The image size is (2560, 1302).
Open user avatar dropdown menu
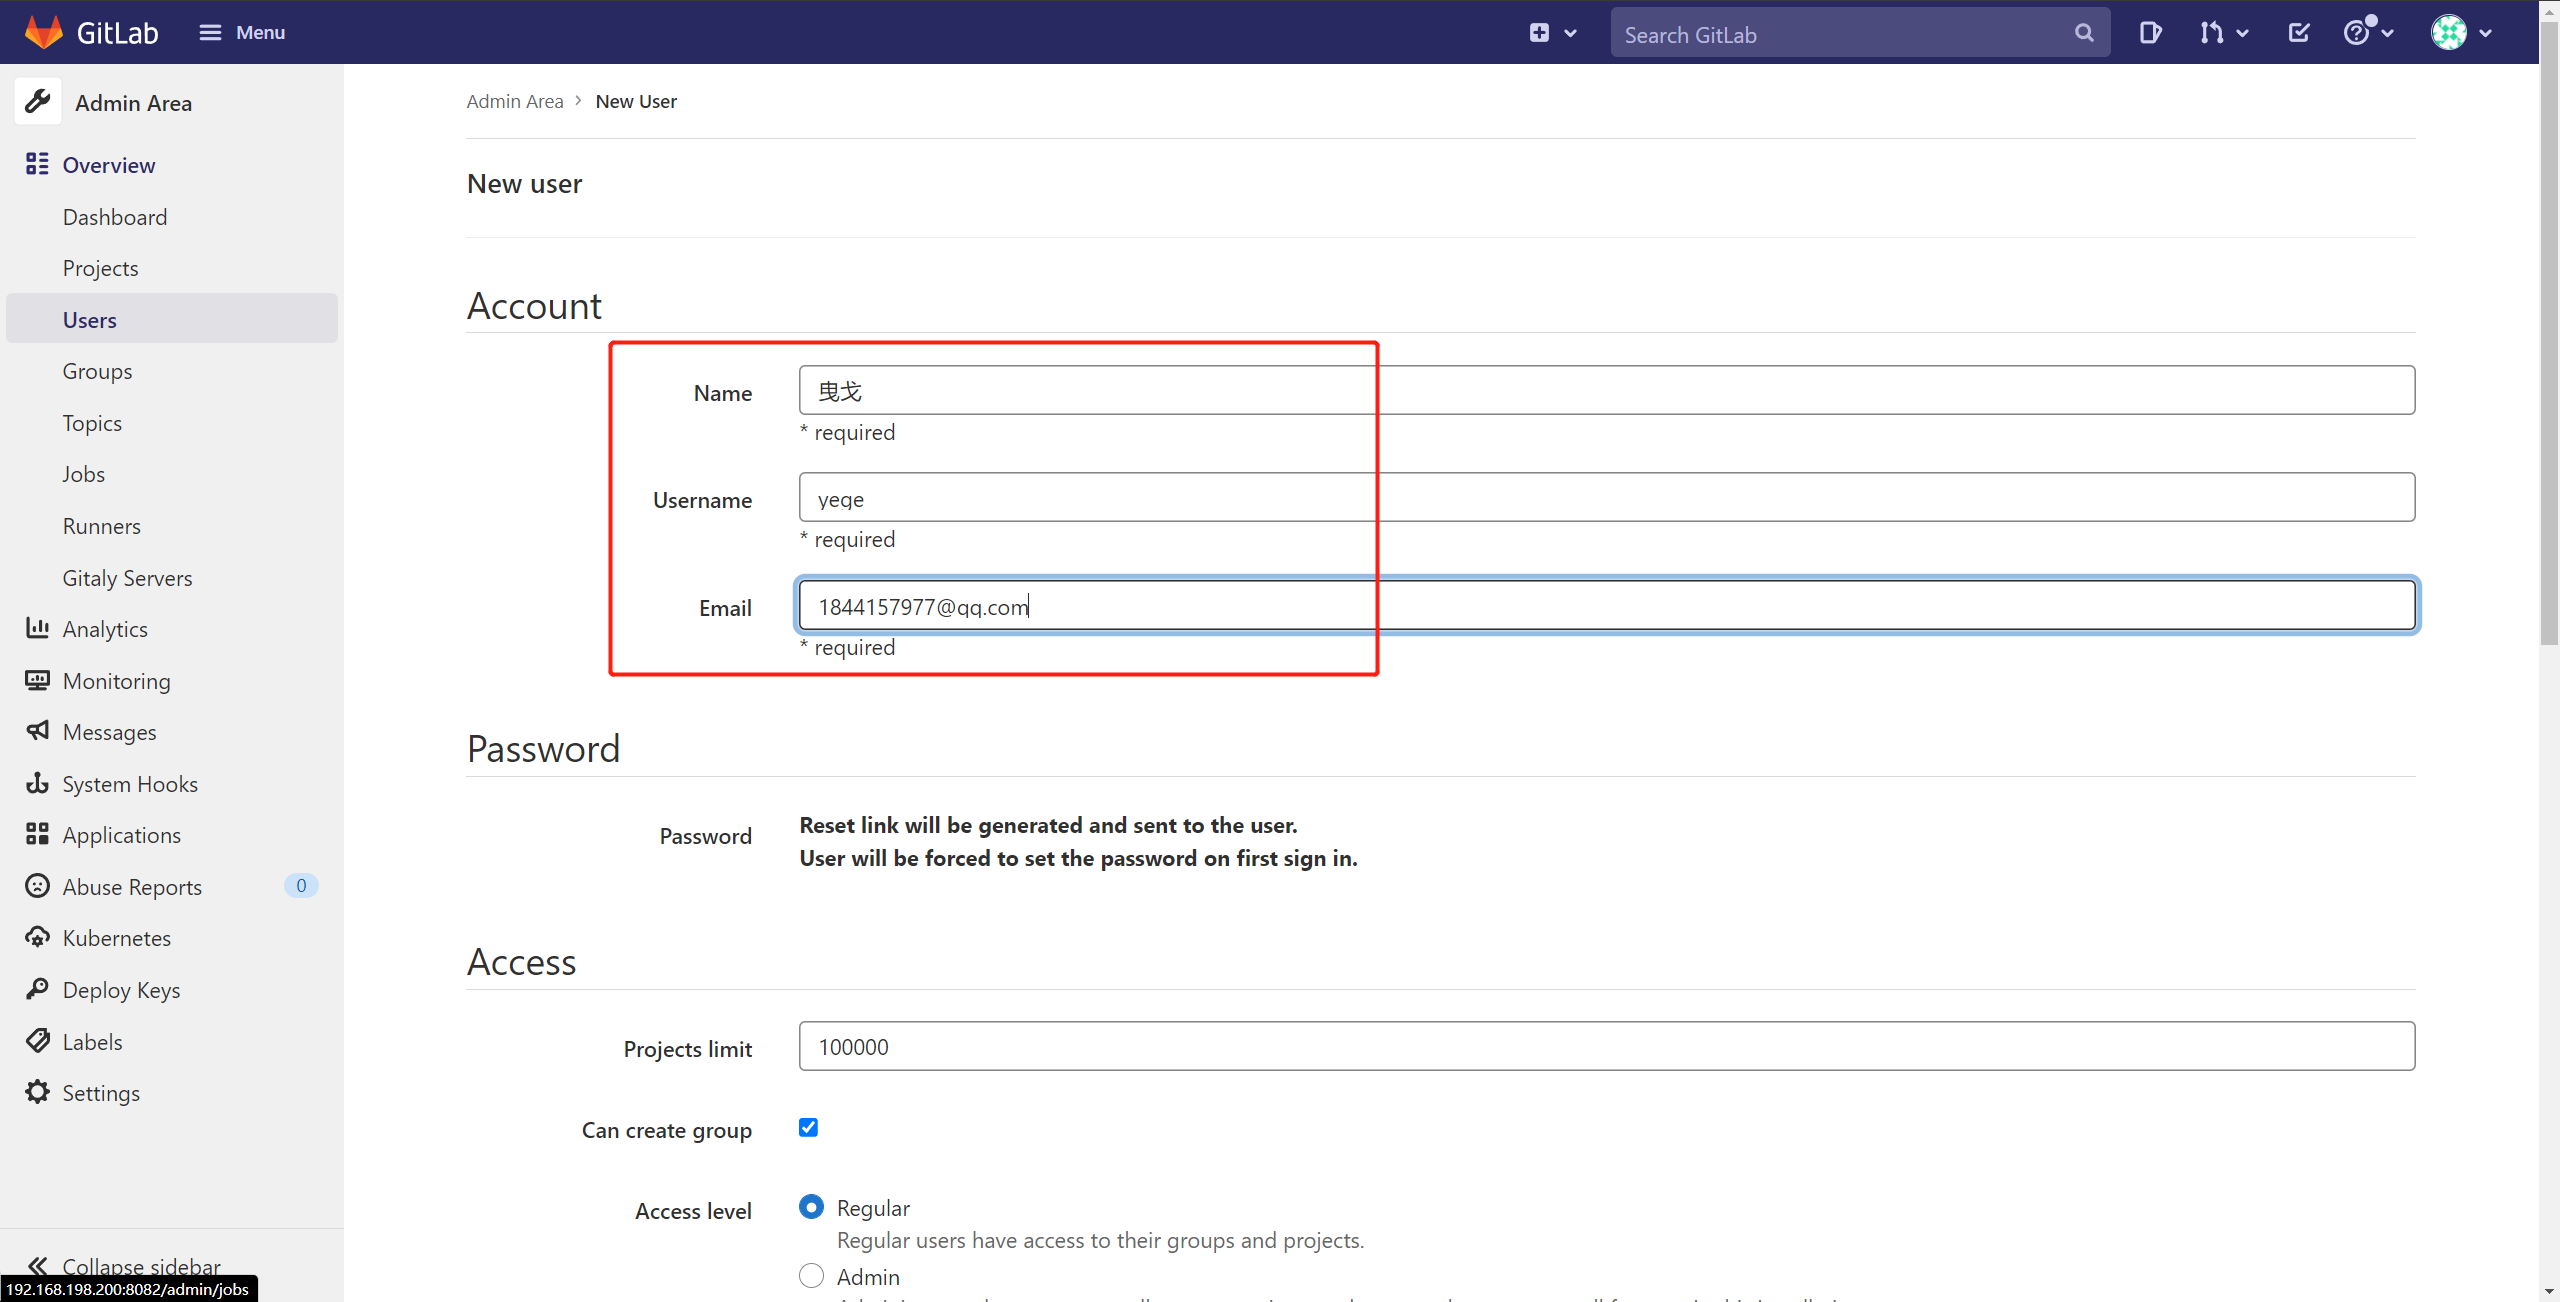(x=2461, y=33)
